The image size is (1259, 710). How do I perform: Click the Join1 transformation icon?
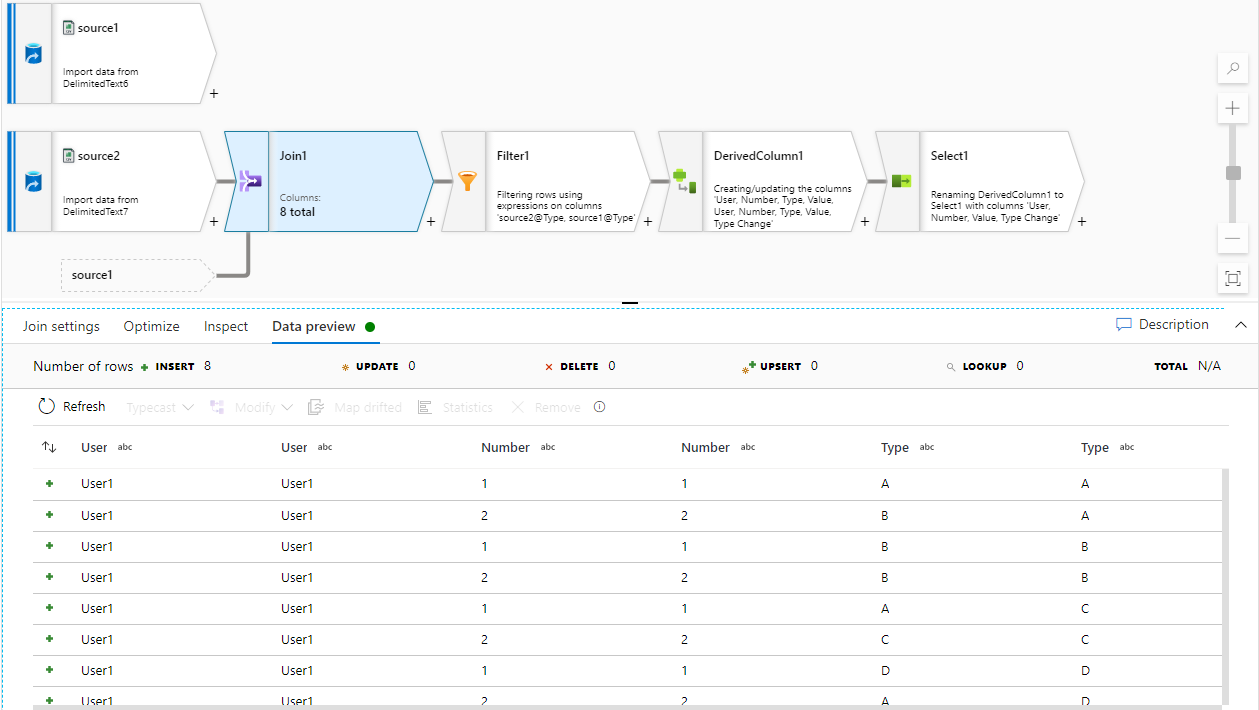tap(248, 182)
